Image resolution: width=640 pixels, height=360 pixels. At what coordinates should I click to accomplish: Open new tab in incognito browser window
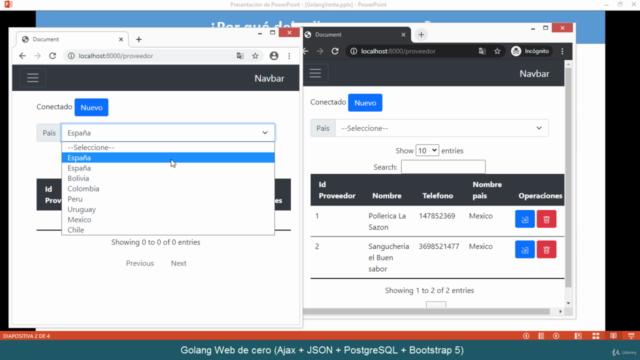tap(421, 35)
